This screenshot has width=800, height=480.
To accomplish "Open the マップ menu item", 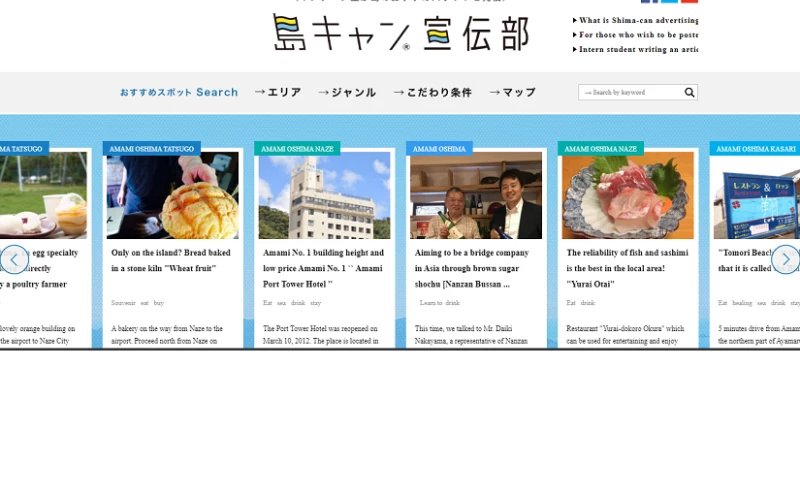I will (512, 92).
